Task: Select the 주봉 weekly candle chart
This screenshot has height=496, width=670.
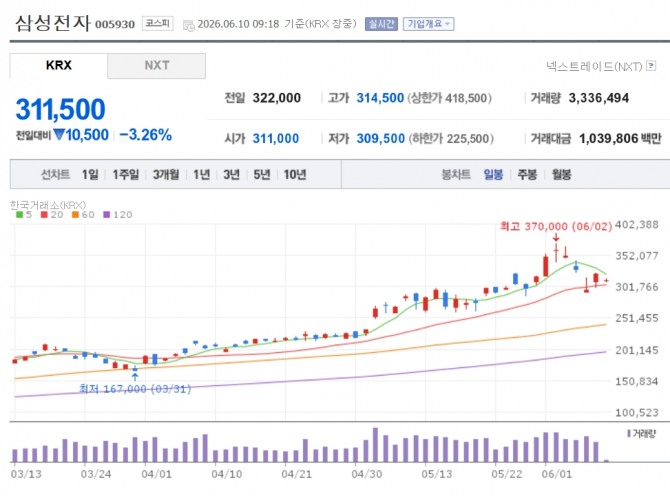Action: click(x=527, y=174)
